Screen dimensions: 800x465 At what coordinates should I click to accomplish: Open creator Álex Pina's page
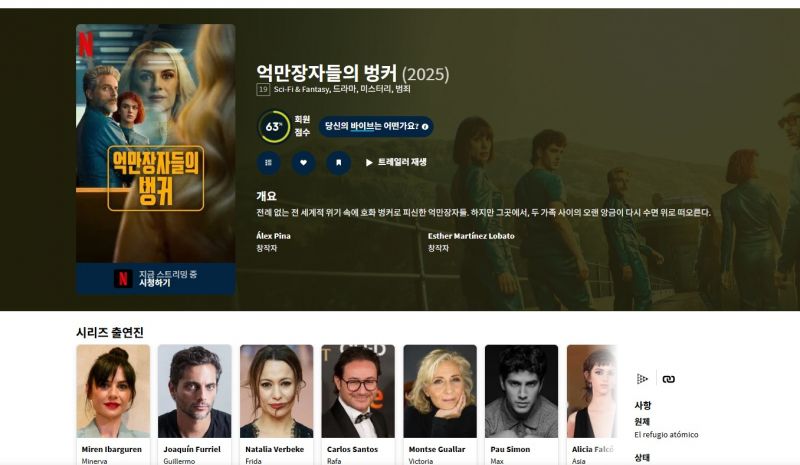coord(273,236)
